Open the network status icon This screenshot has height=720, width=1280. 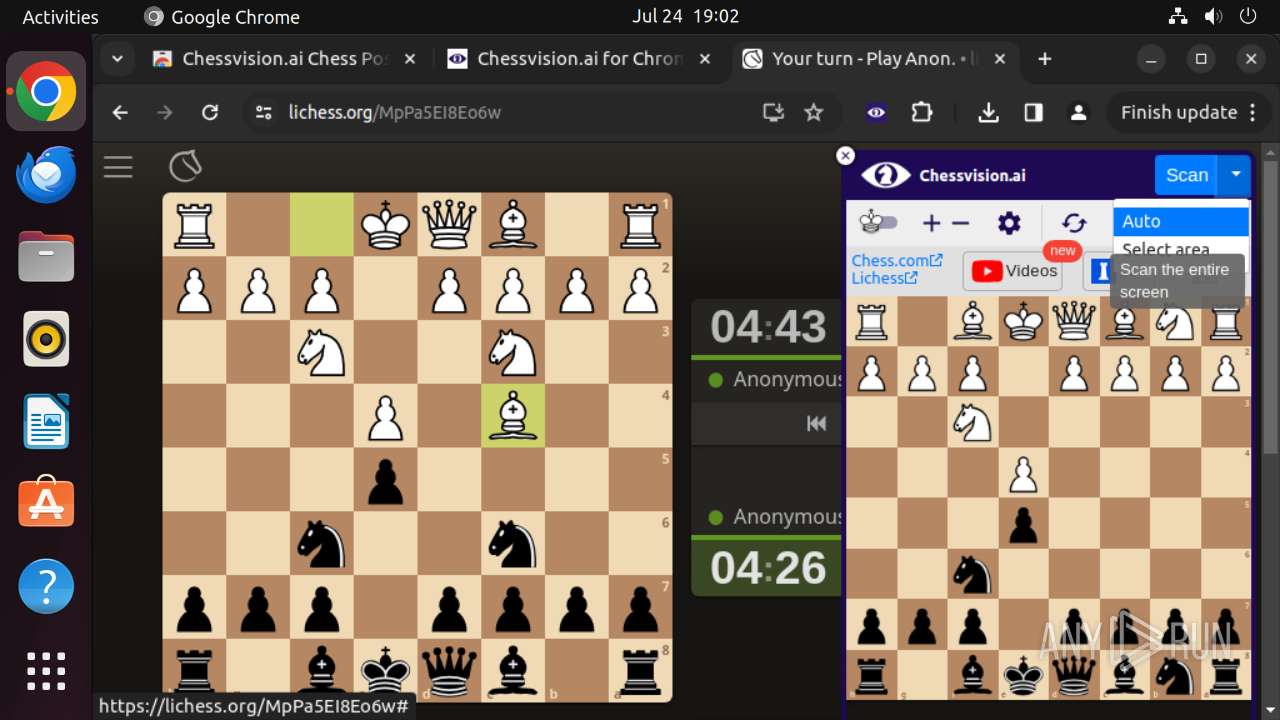click(1178, 16)
